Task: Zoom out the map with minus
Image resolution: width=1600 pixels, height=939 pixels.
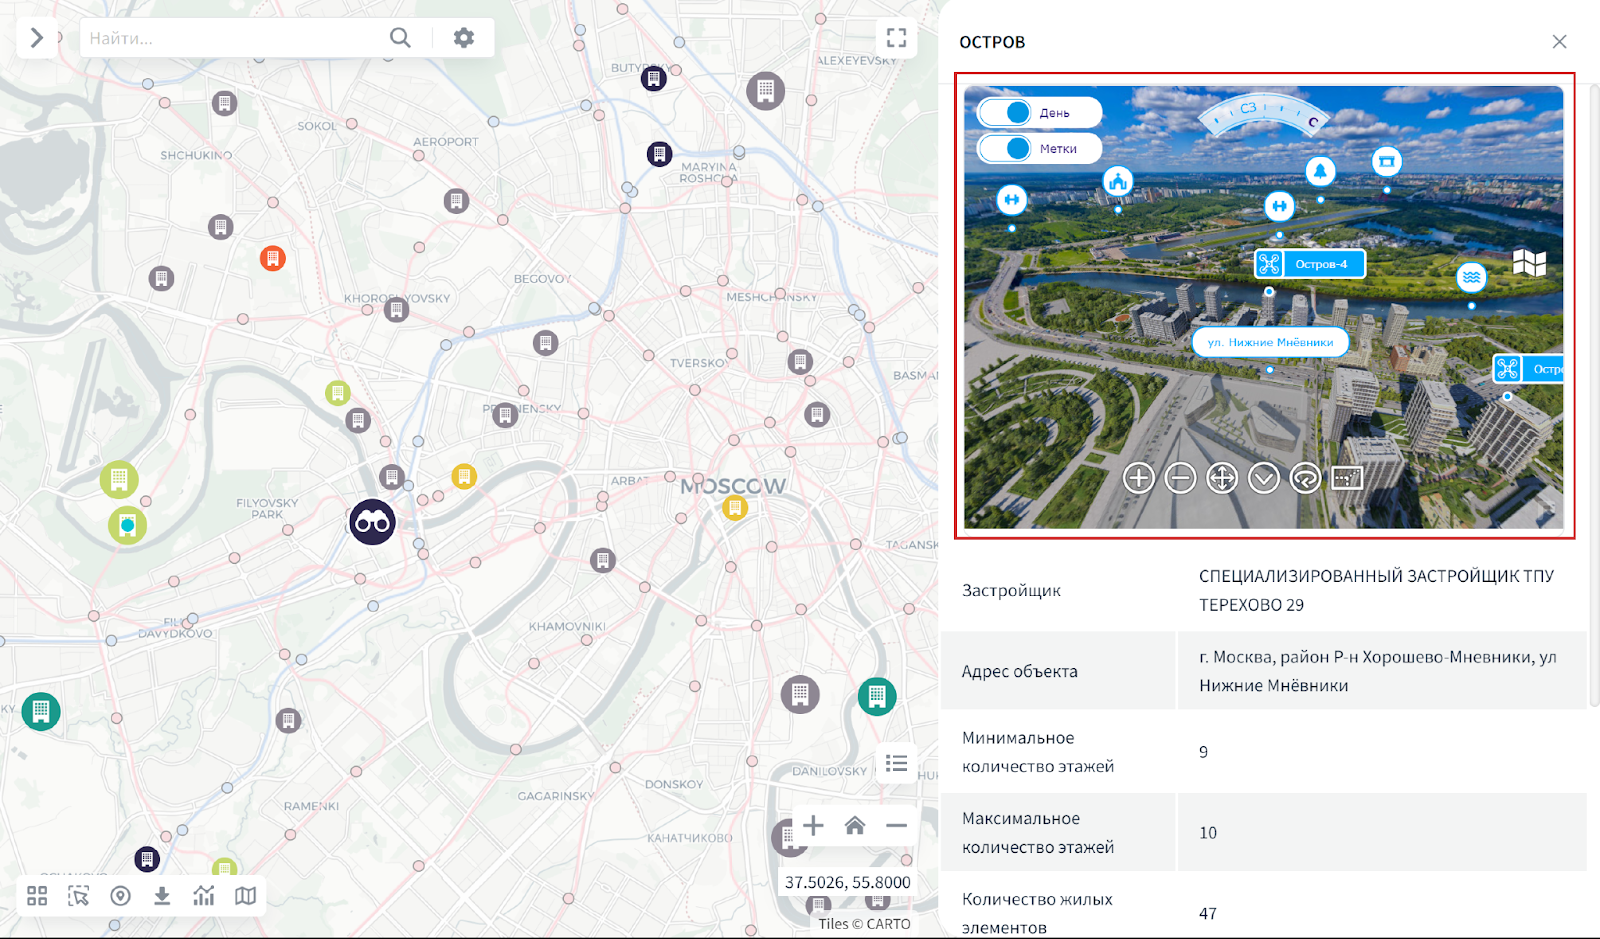Action: pyautogui.click(x=896, y=825)
